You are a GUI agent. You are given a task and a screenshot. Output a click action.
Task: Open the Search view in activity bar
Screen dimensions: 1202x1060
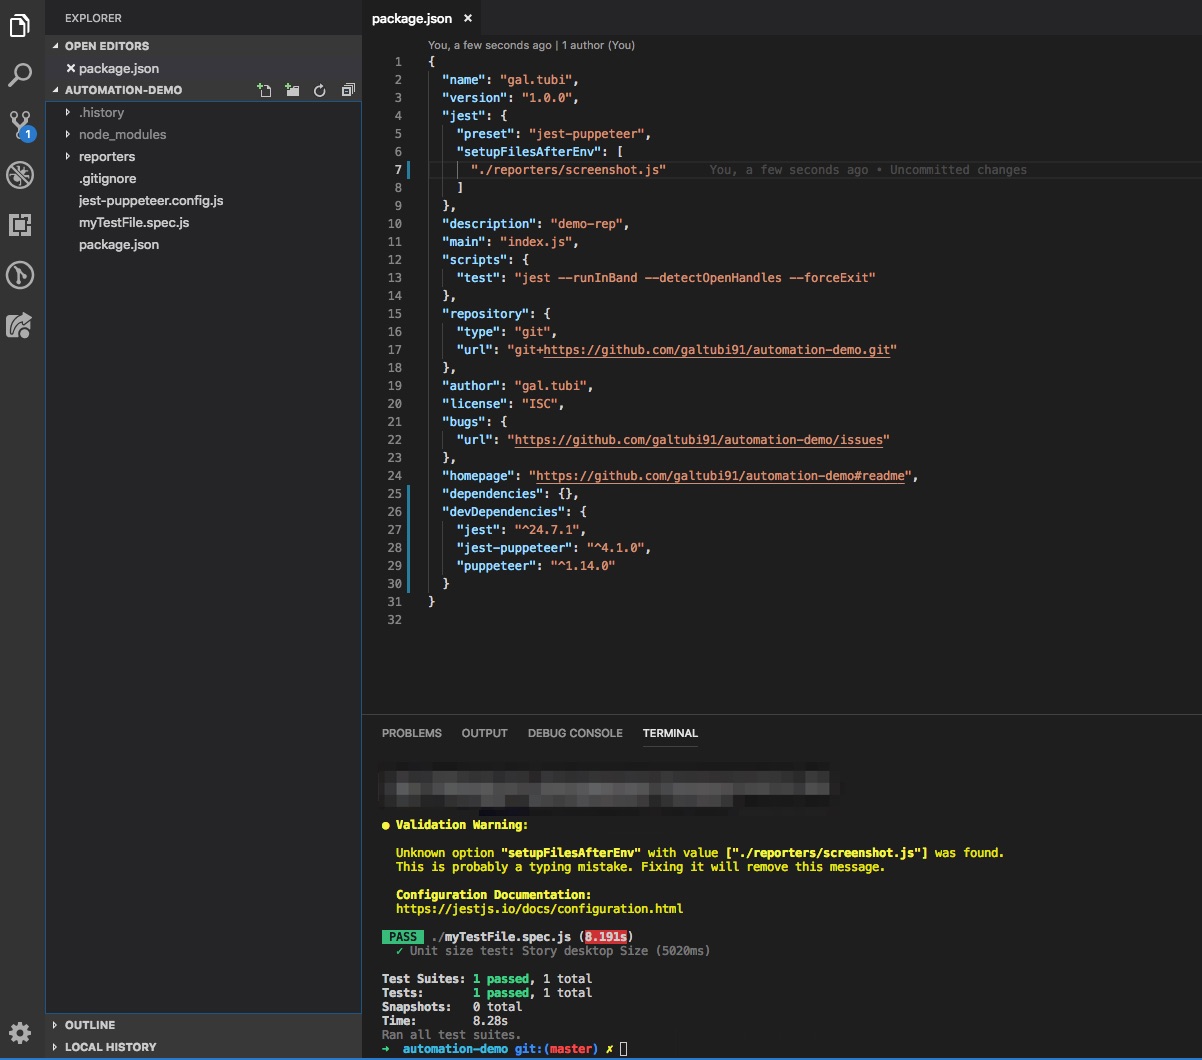coord(20,75)
